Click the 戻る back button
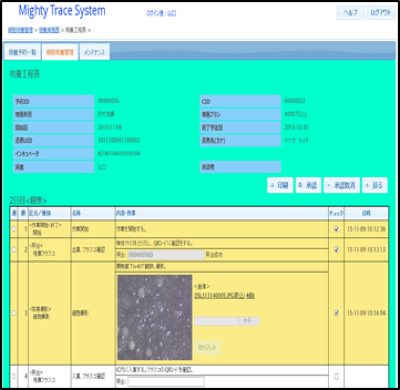This screenshot has height=390, width=400. 375,185
